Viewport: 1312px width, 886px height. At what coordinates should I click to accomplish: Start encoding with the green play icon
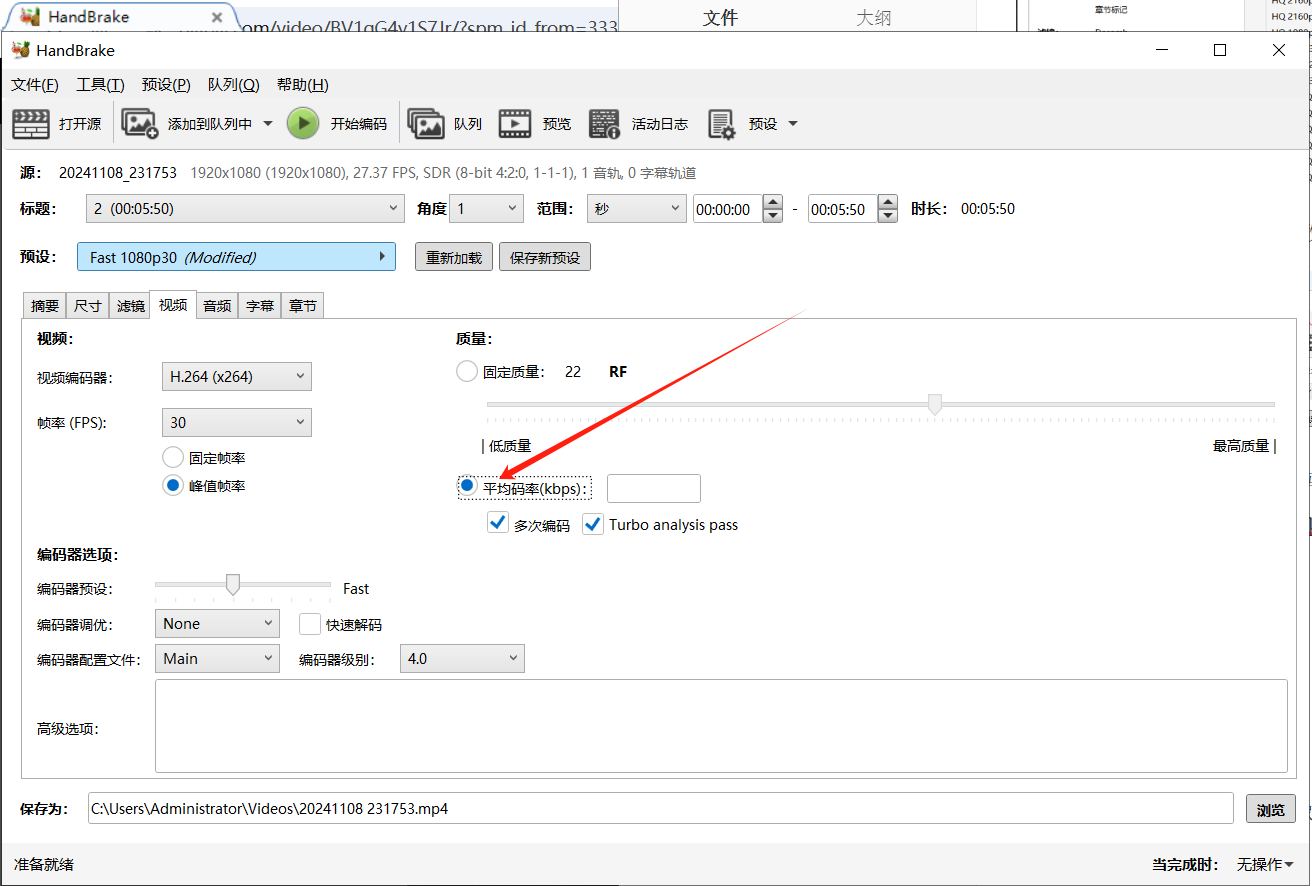(x=303, y=124)
